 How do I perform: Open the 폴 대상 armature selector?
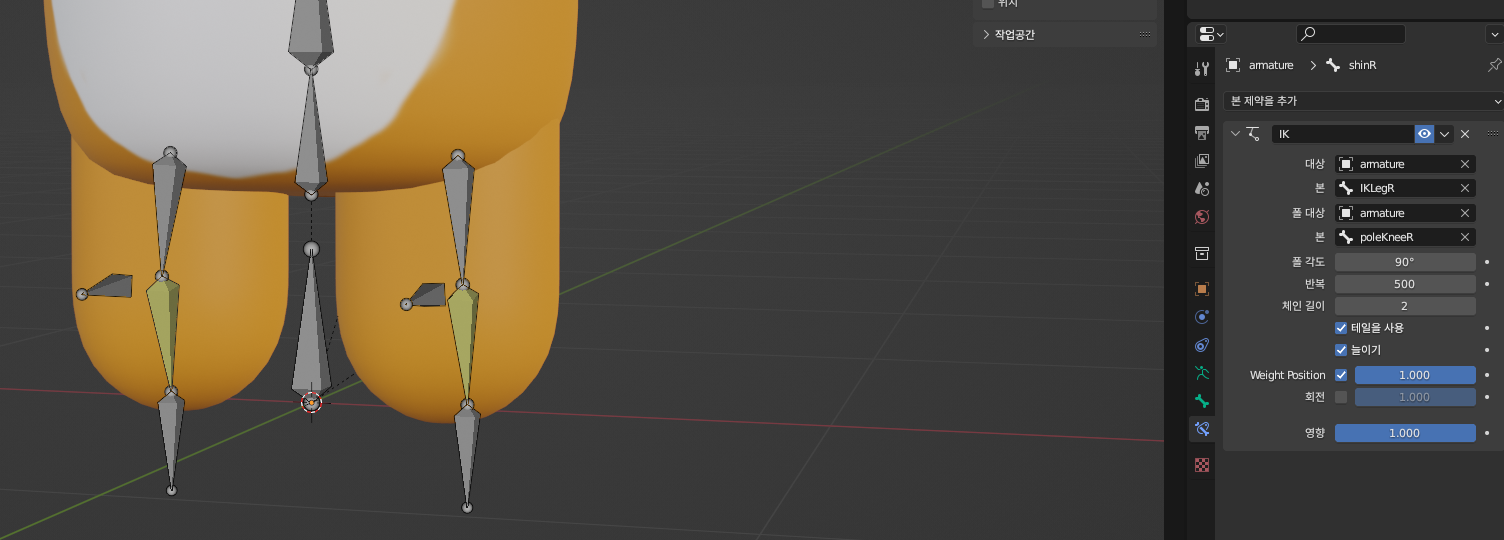[1396, 213]
